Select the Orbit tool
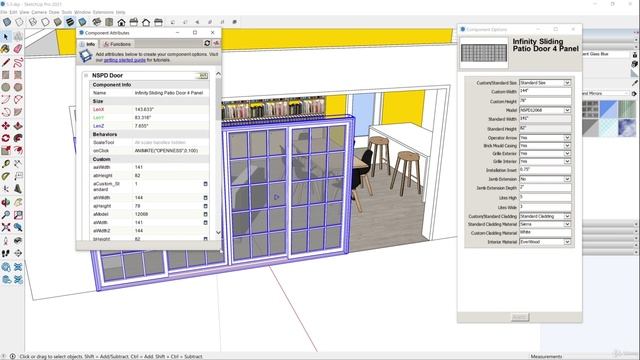This screenshot has width=640, height=360. click(6, 202)
